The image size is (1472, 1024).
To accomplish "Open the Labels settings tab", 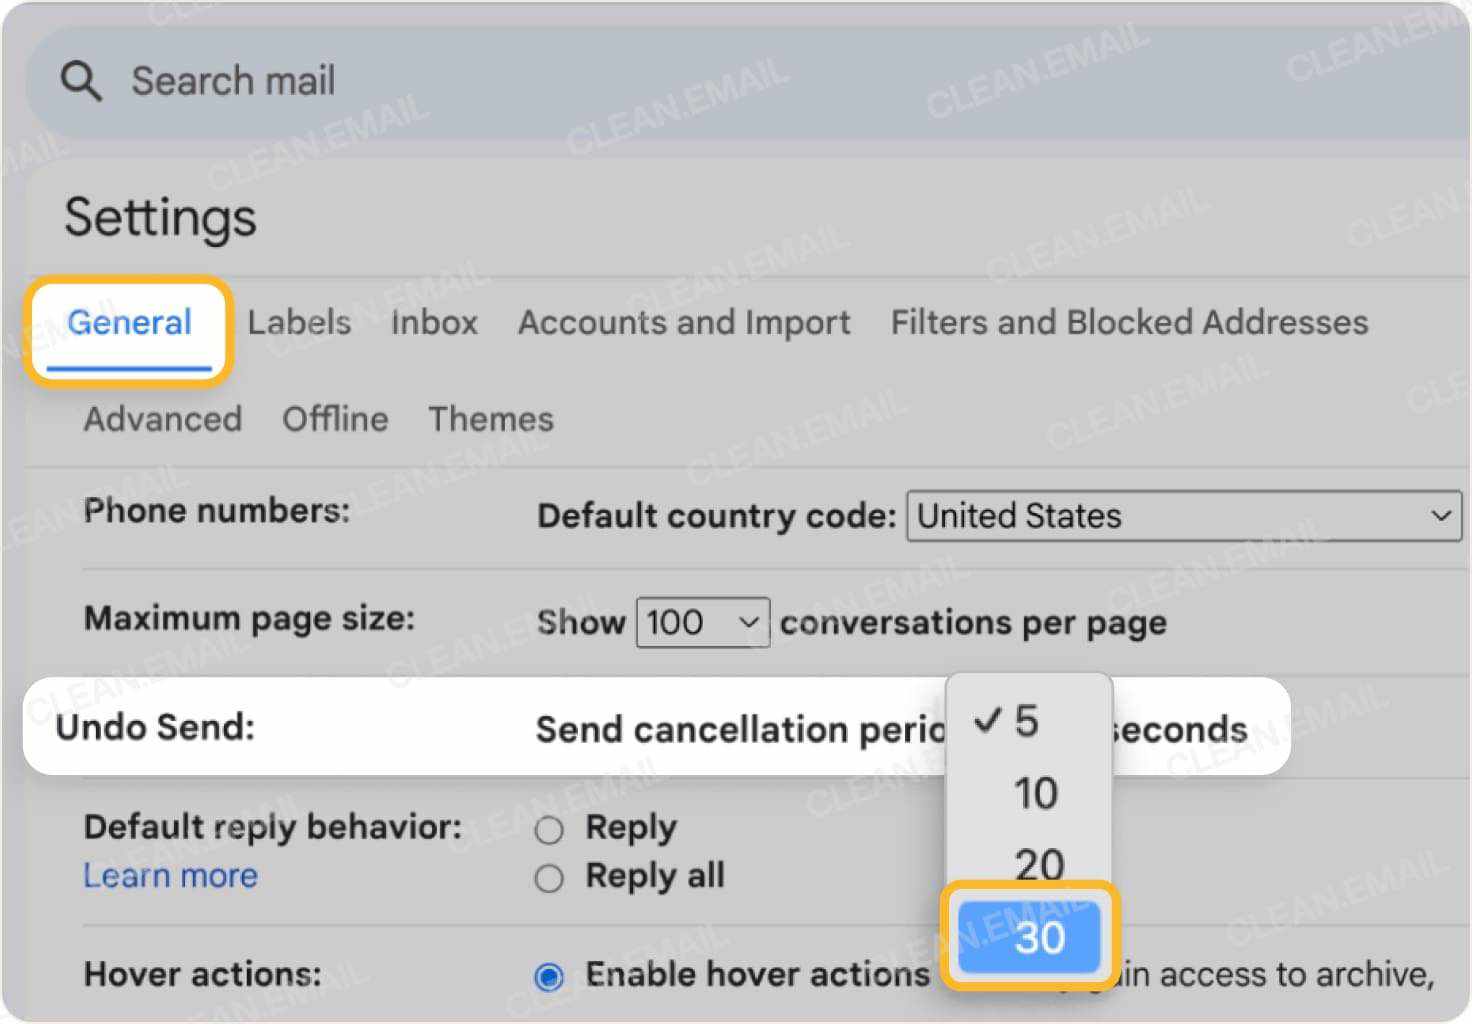I will [299, 322].
